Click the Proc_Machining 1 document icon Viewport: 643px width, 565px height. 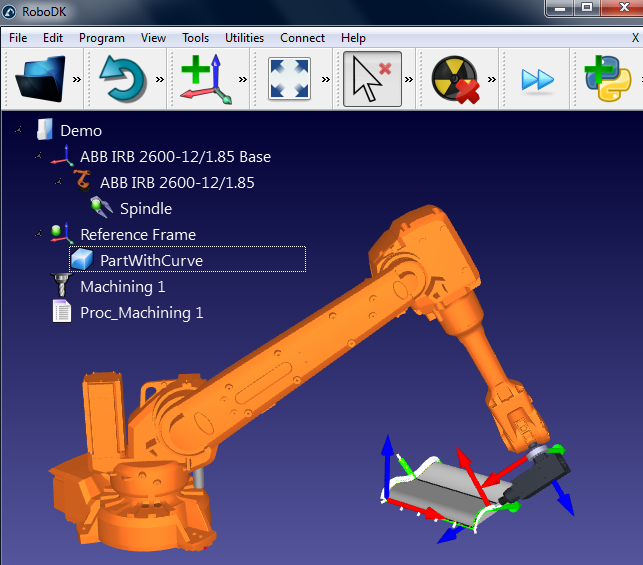pyautogui.click(x=62, y=311)
